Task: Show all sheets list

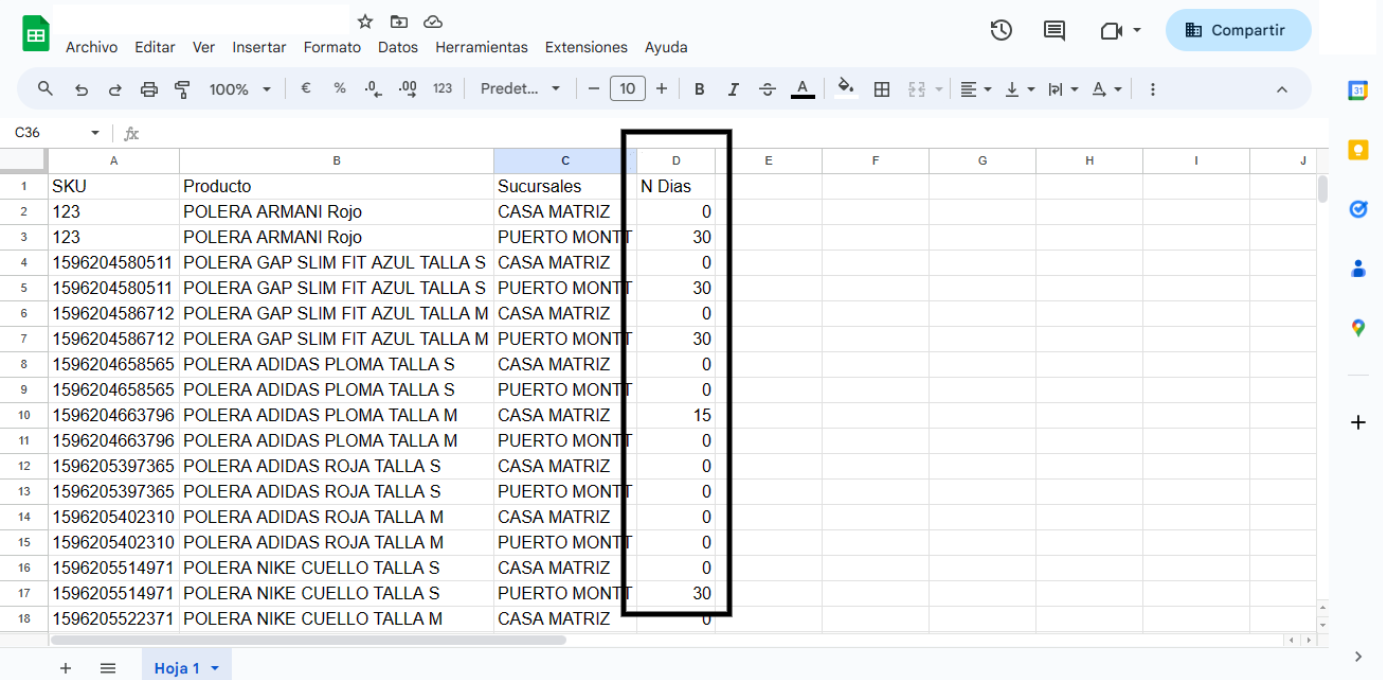Action: point(108,668)
